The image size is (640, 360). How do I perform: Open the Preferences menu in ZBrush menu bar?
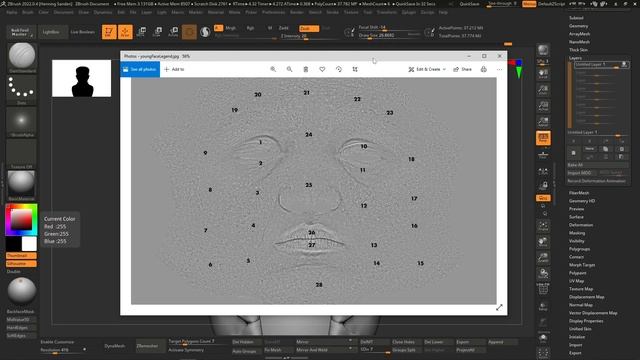coord(273,12)
